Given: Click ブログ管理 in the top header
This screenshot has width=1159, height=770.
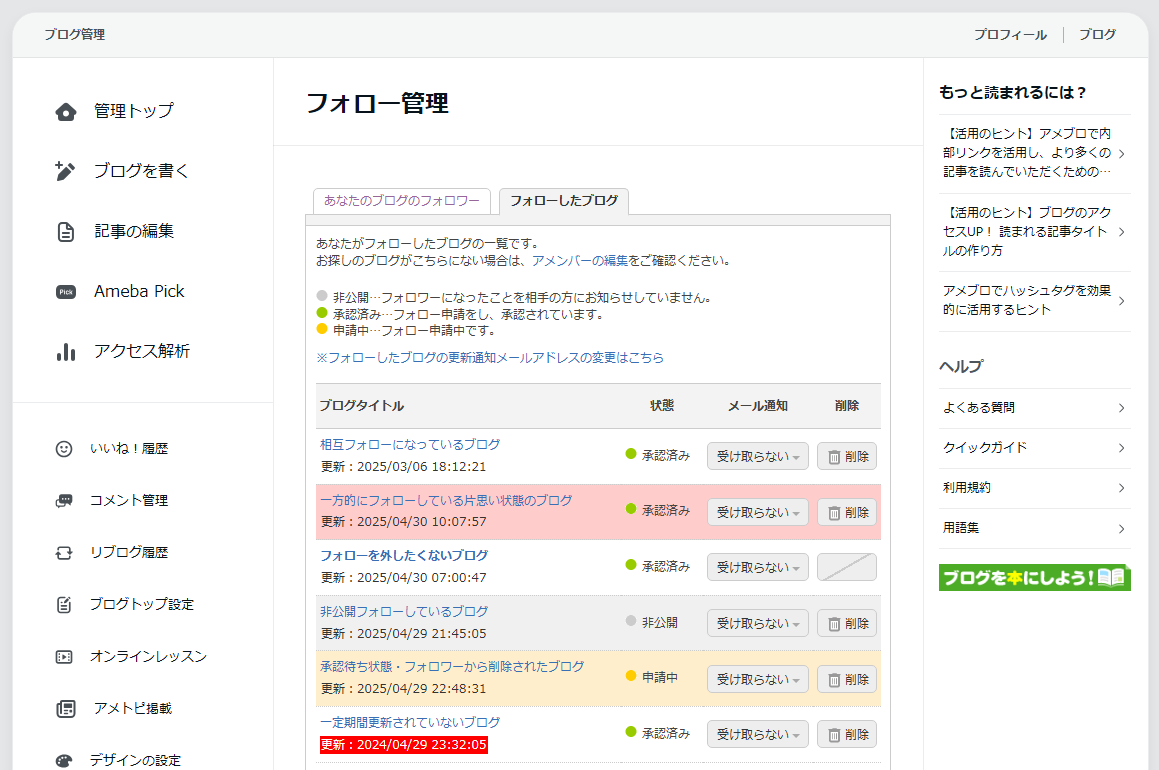Looking at the screenshot, I should click(75, 35).
